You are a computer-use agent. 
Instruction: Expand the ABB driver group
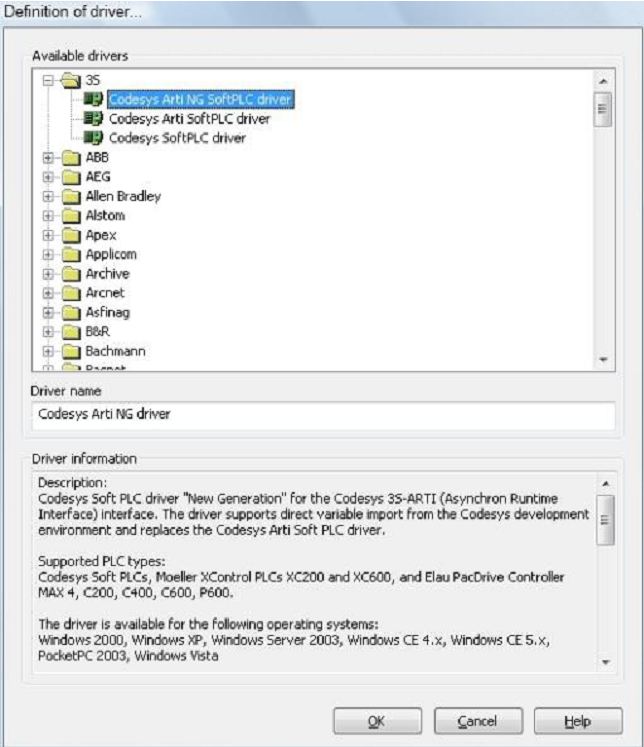(48, 158)
